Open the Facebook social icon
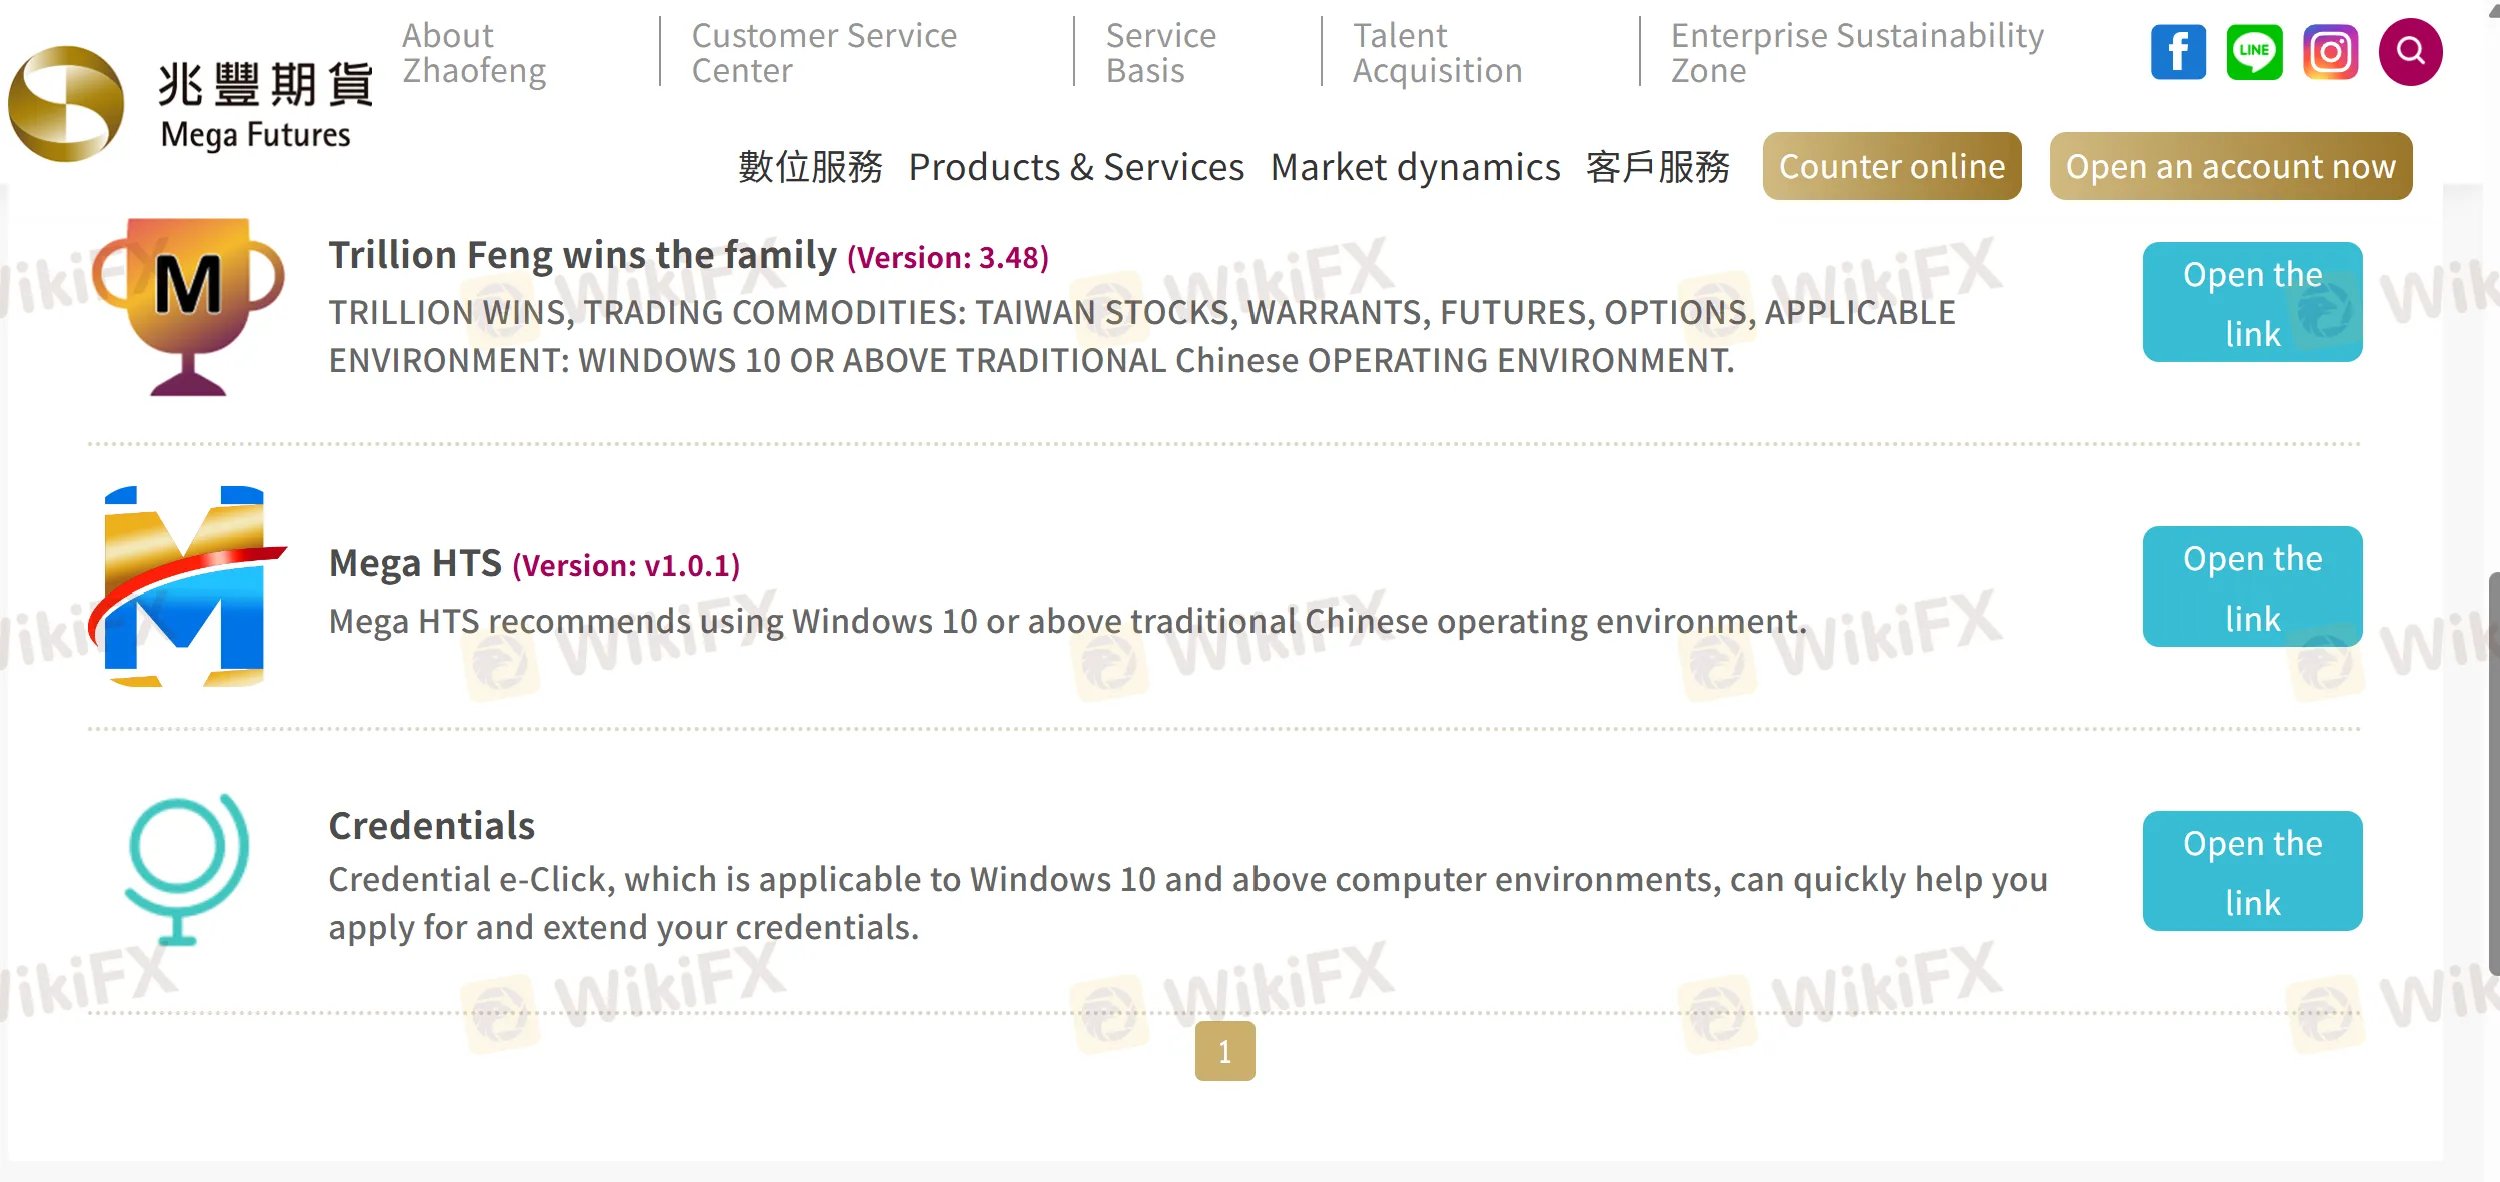 point(2178,52)
